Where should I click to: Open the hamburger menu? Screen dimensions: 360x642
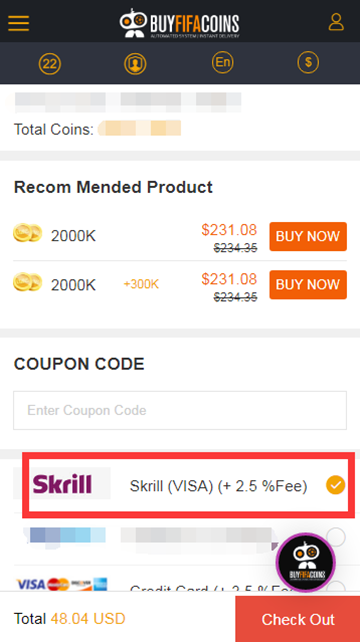click(18, 23)
